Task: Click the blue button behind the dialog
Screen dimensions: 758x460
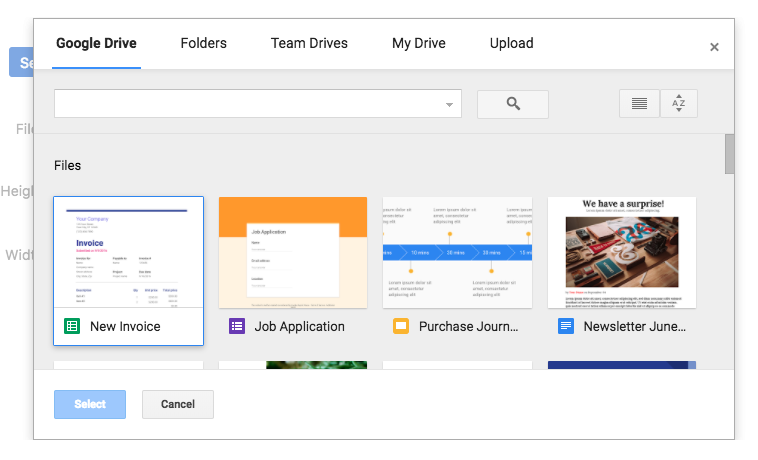Action: [x=21, y=62]
